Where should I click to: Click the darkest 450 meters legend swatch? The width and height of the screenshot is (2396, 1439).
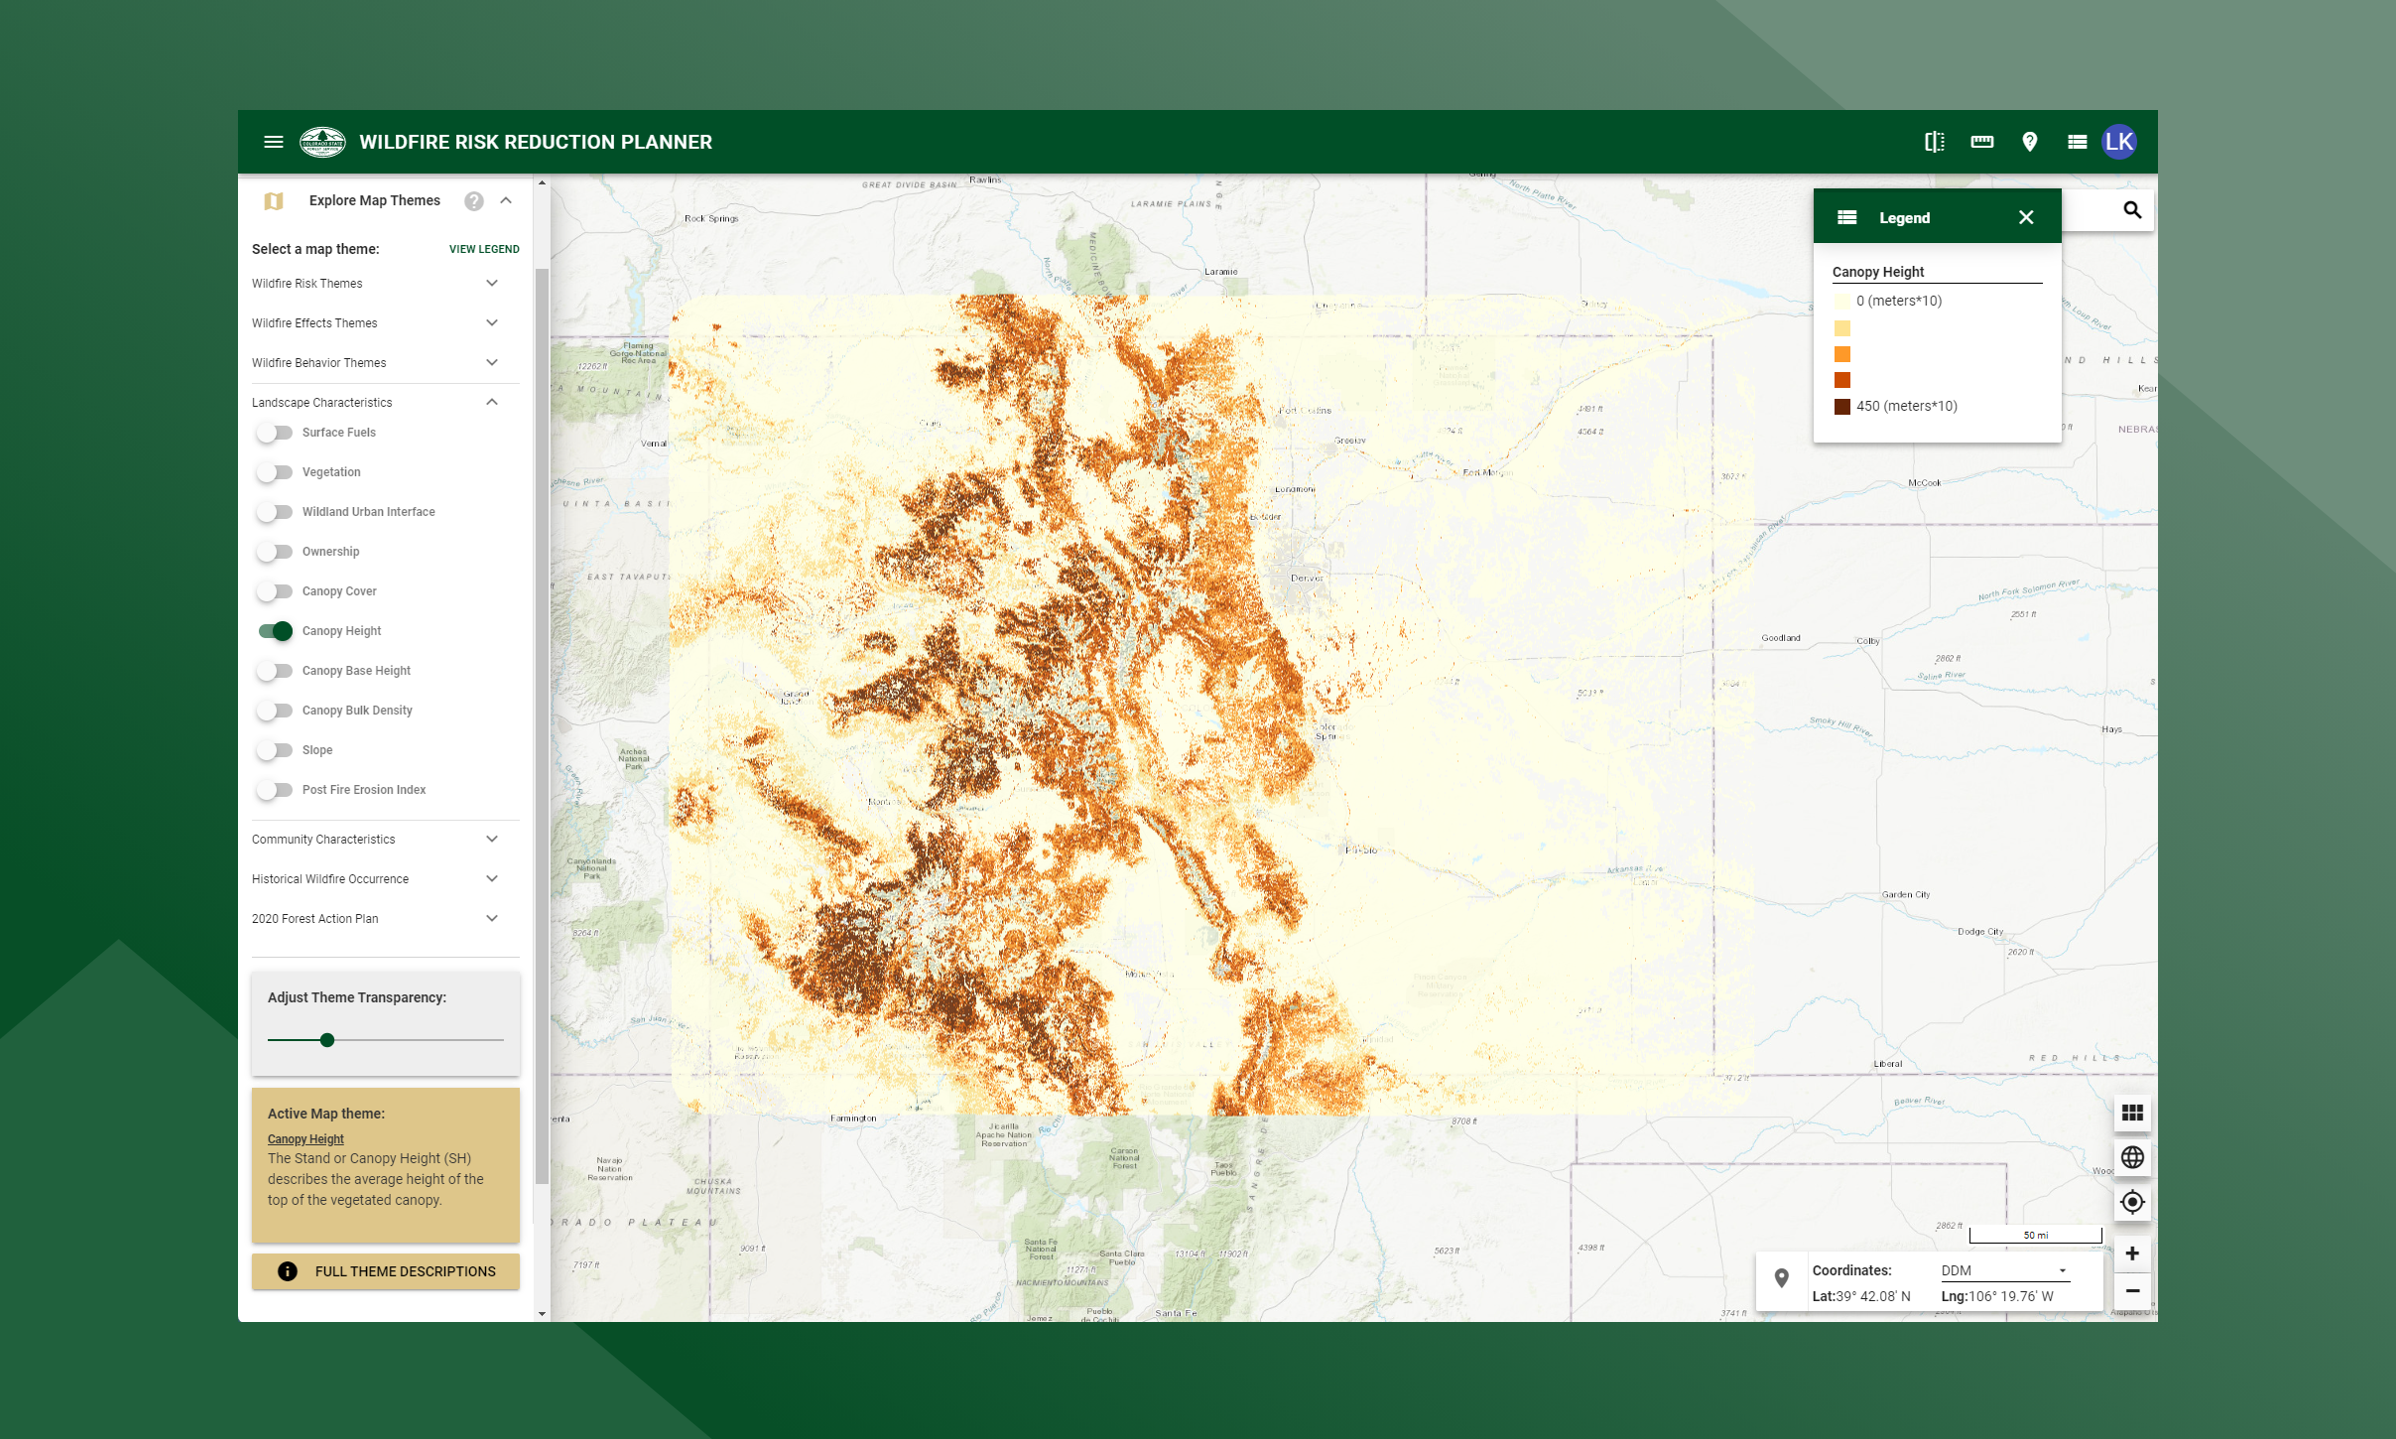pos(1842,406)
